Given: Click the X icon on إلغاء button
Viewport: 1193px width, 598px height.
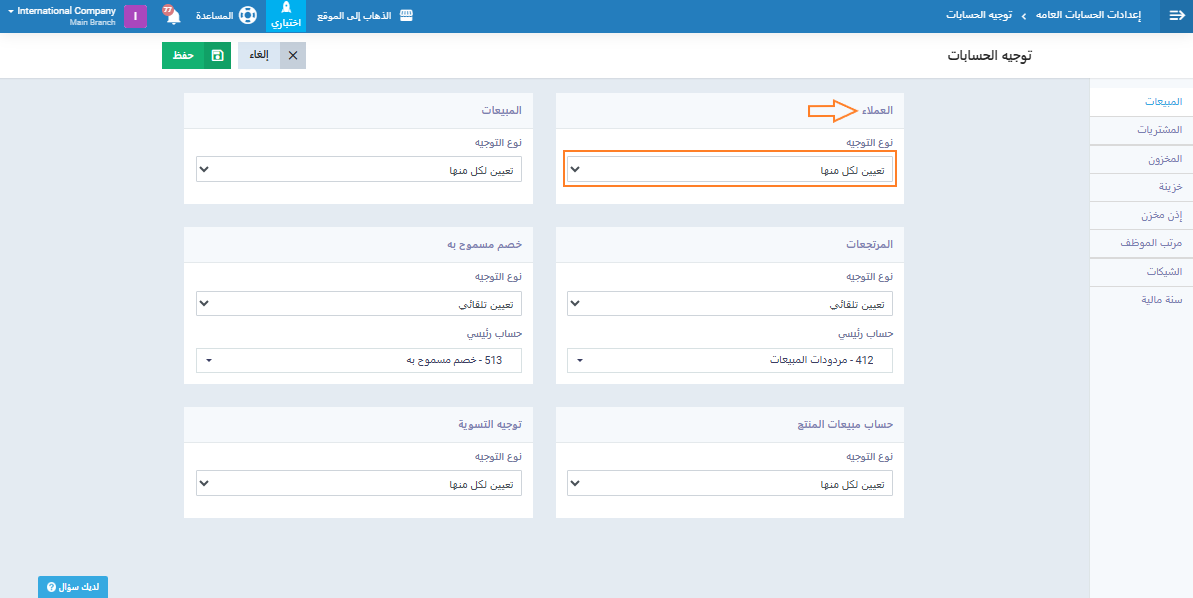Looking at the screenshot, I should click(293, 56).
